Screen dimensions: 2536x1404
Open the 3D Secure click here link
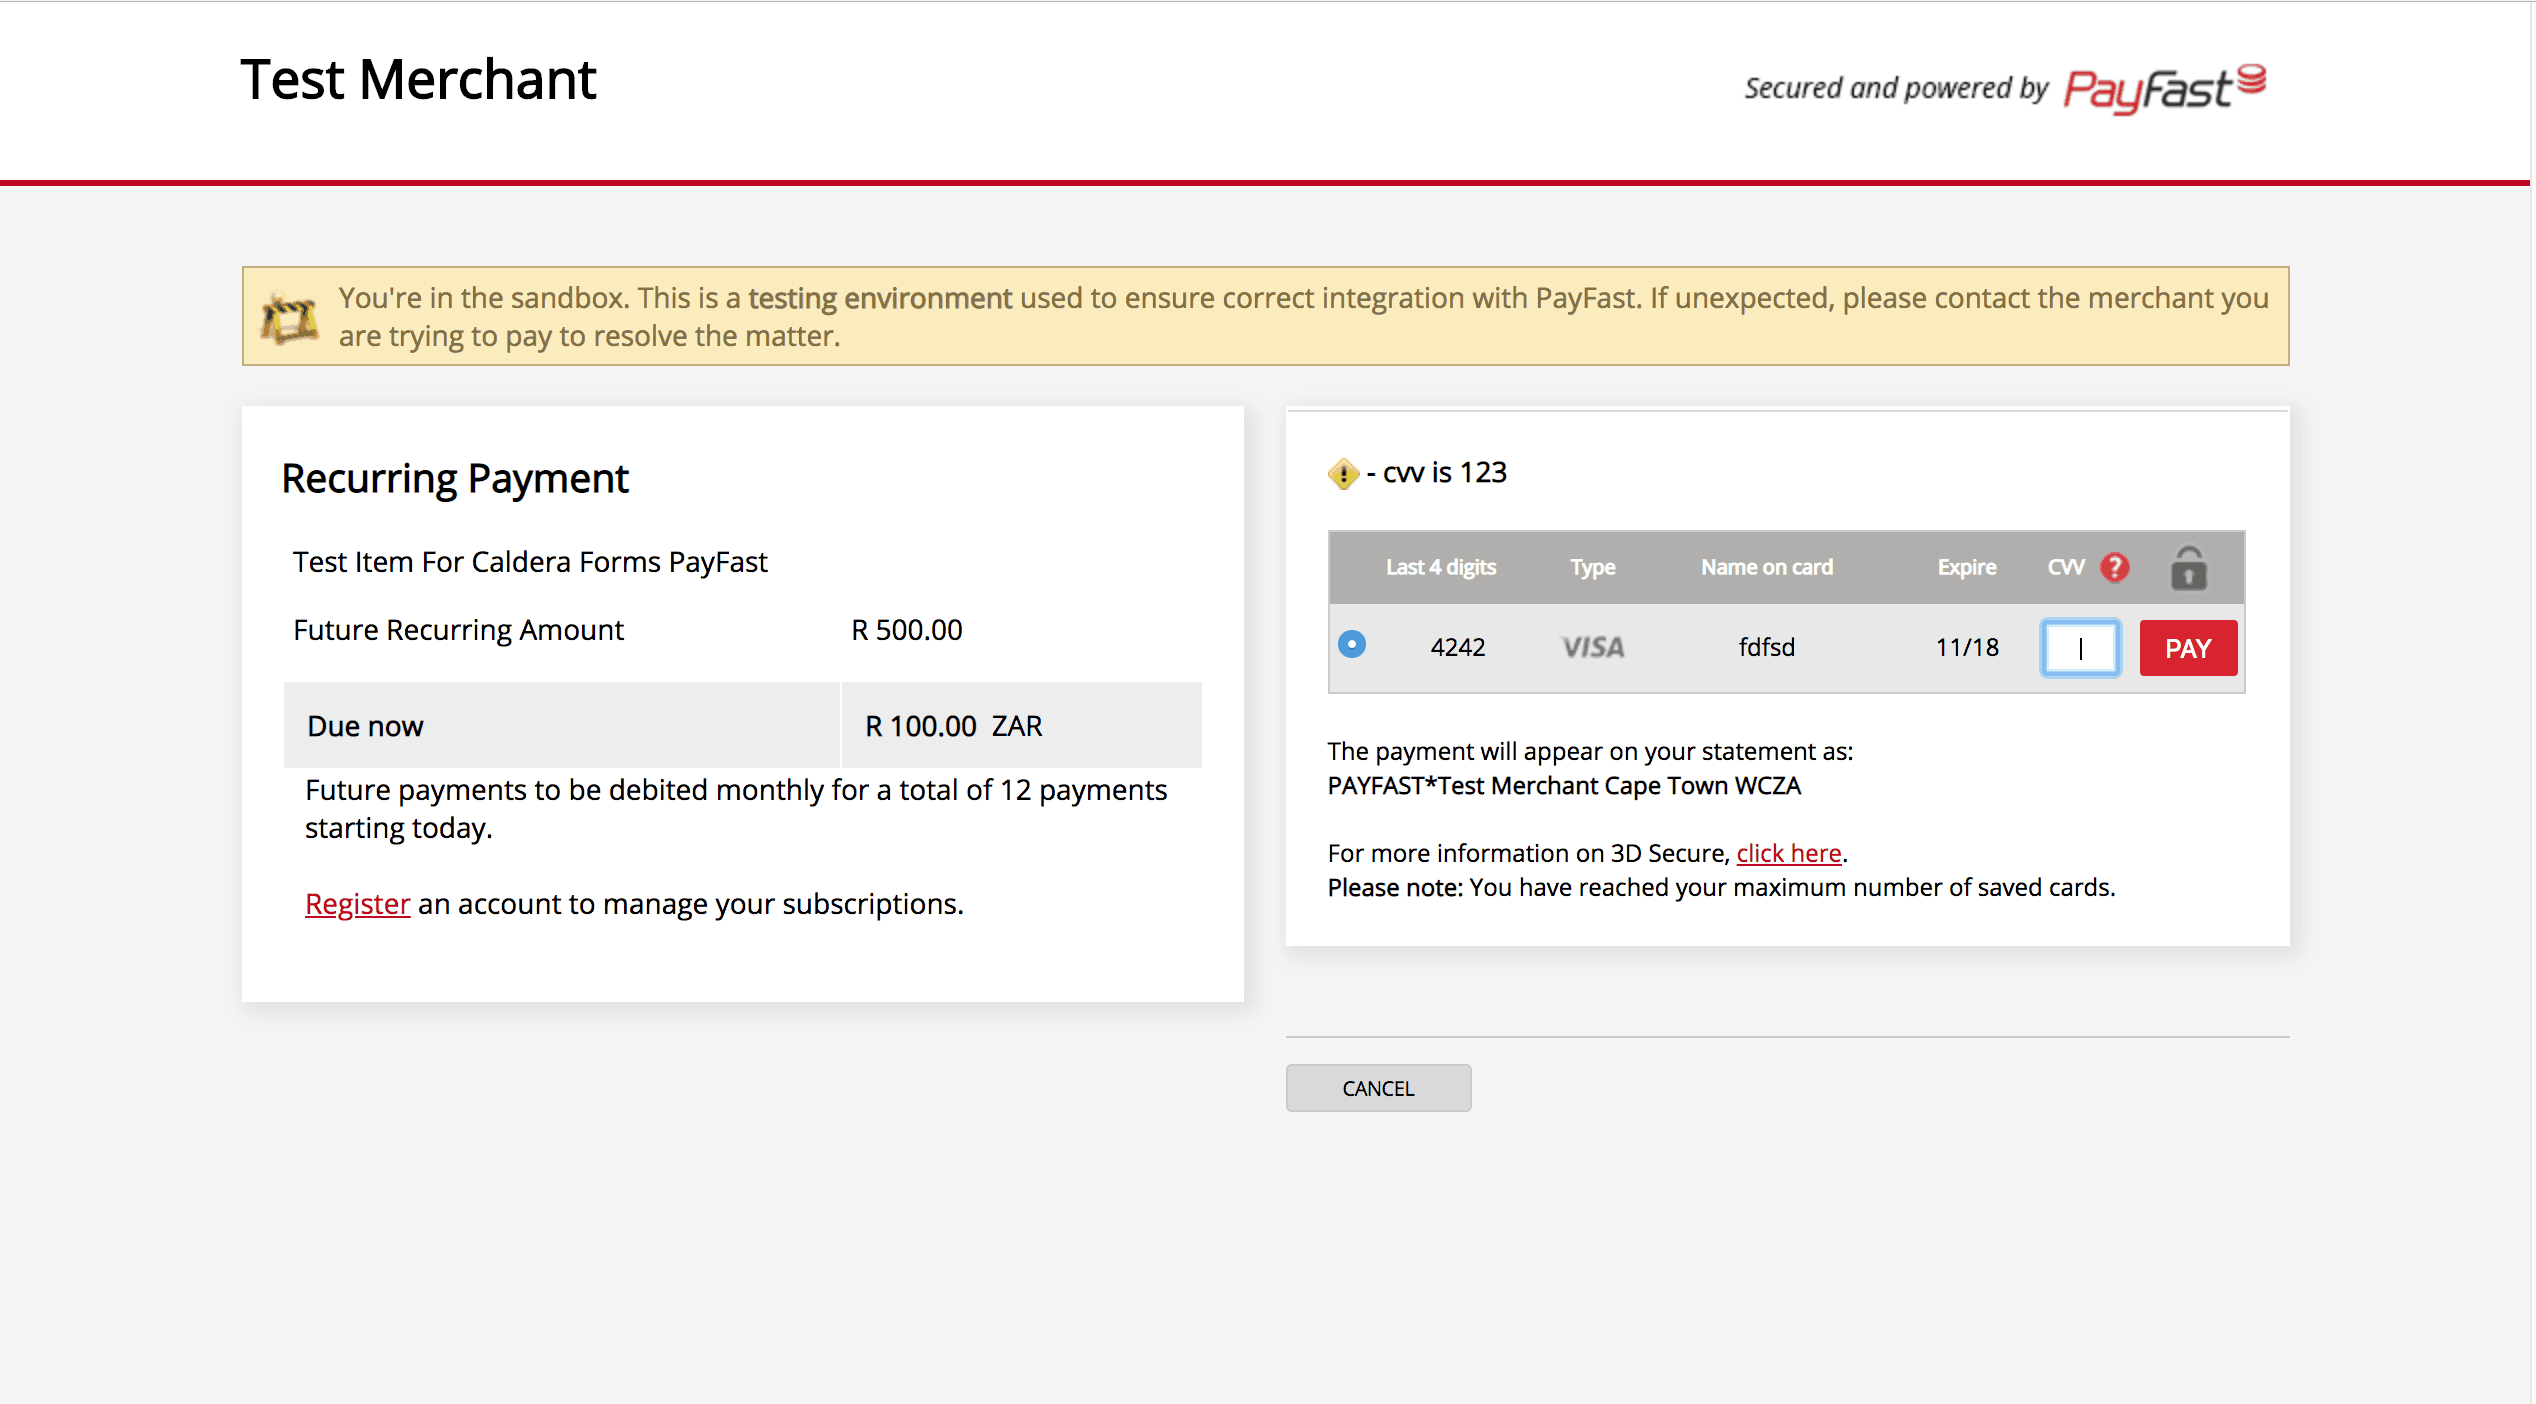(x=1789, y=853)
